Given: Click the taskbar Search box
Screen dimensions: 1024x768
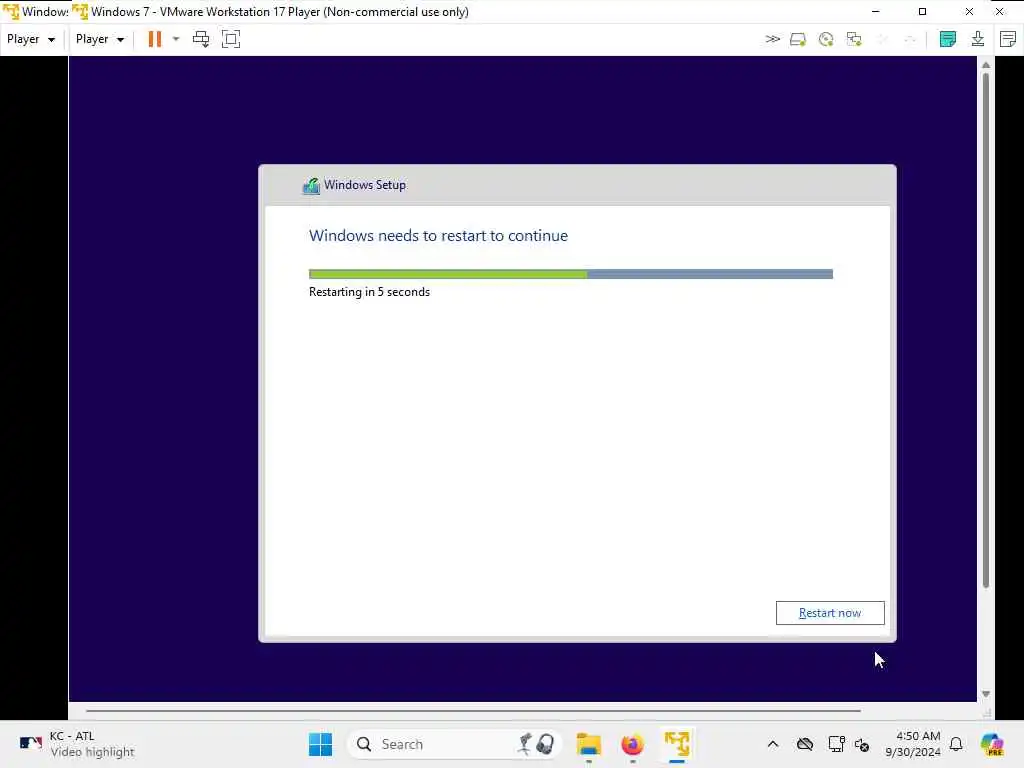Looking at the screenshot, I should pyautogui.click(x=455, y=744).
